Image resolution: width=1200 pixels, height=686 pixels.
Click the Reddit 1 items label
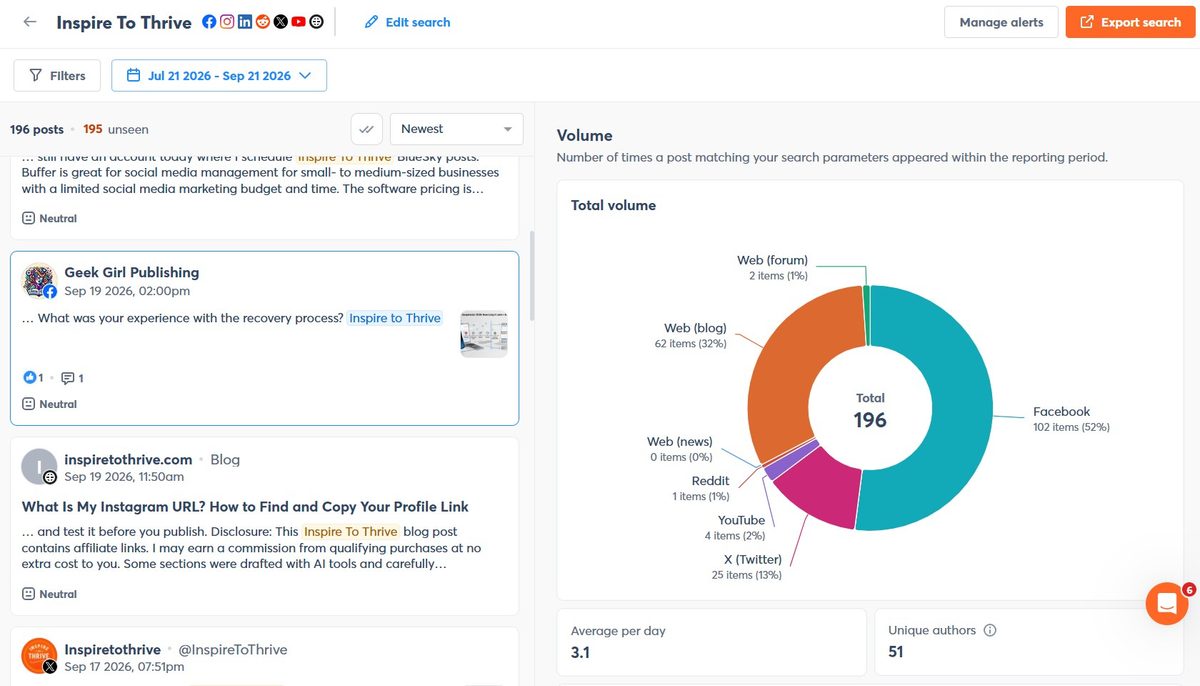click(701, 488)
